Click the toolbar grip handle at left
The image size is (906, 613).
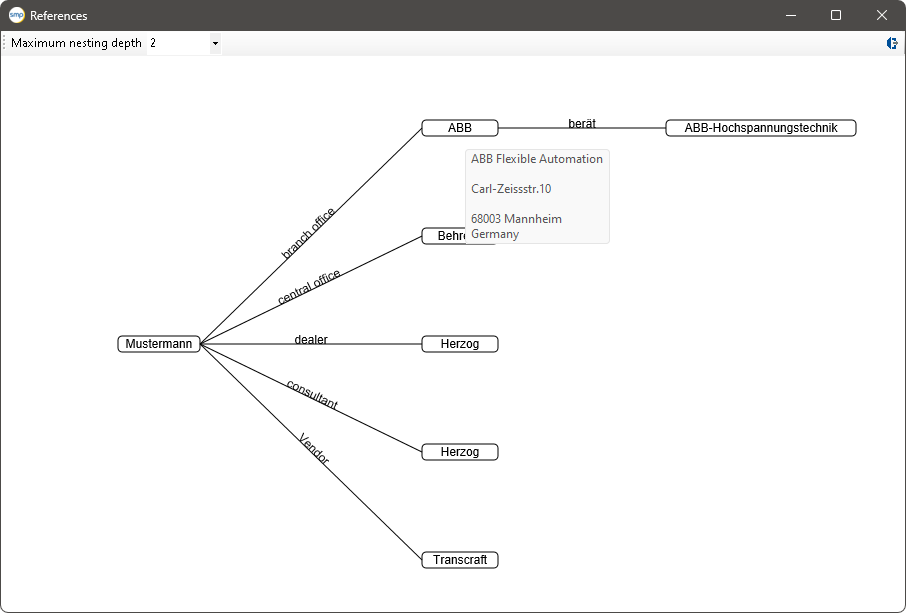pos(5,43)
